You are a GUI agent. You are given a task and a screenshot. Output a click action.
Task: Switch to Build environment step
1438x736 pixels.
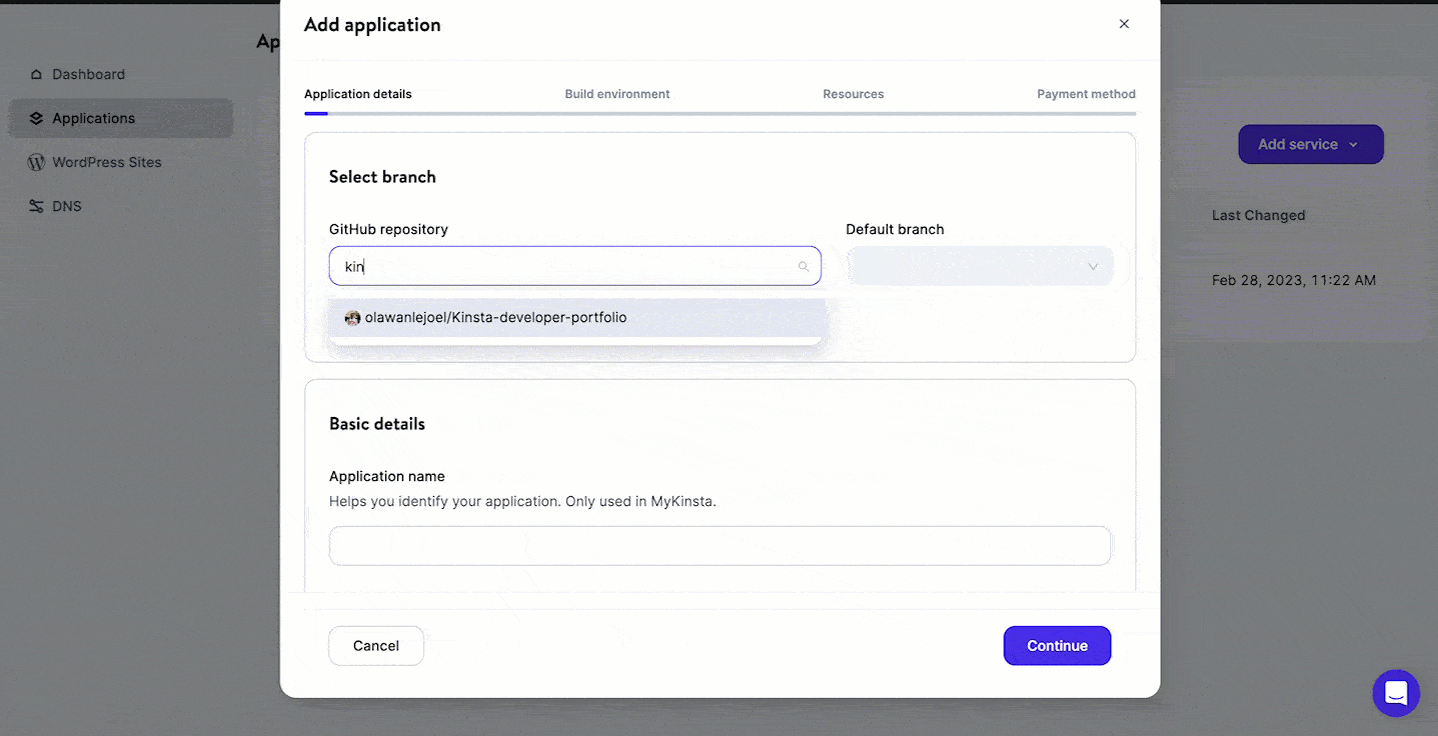click(x=617, y=94)
